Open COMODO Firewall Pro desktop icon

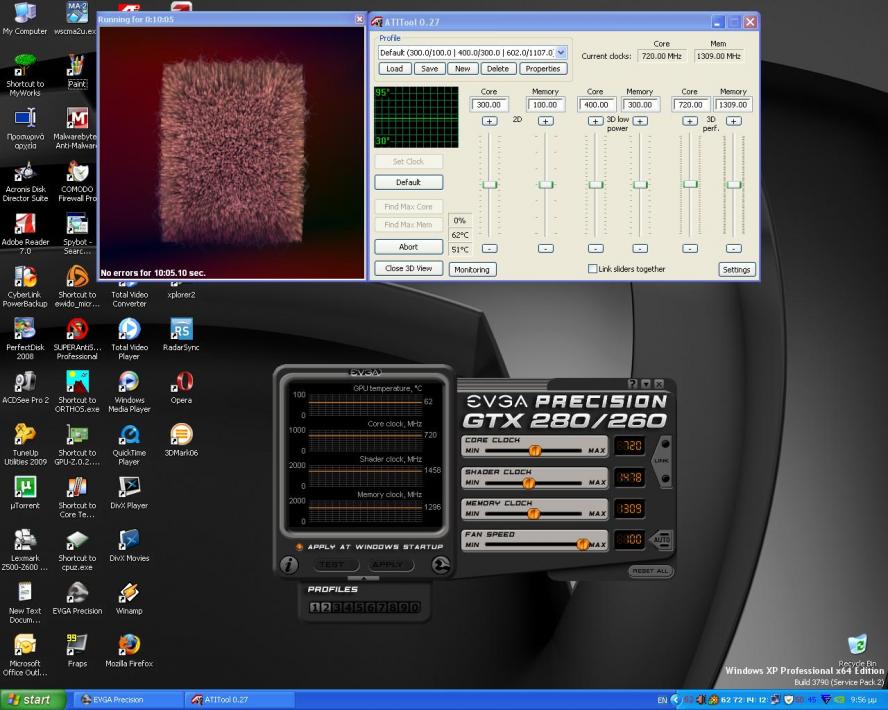77,181
